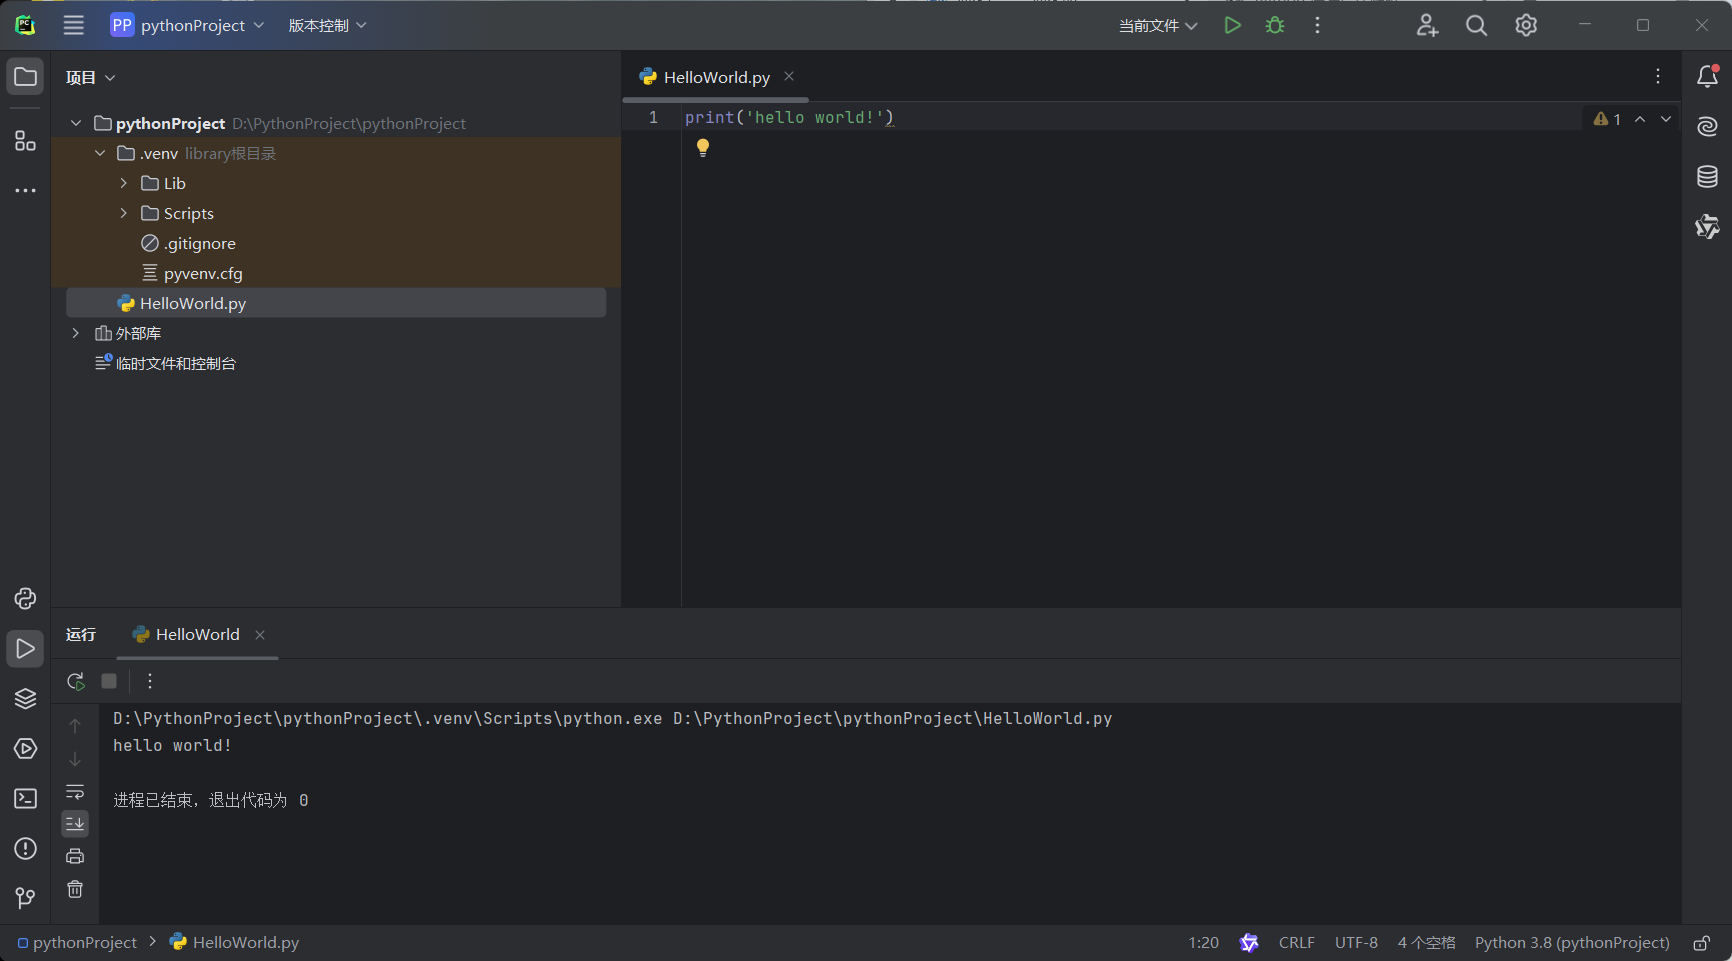Viewport: 1732px width, 961px height.
Task: Change UTF-8 file encoding in status bar
Action: [x=1356, y=943]
